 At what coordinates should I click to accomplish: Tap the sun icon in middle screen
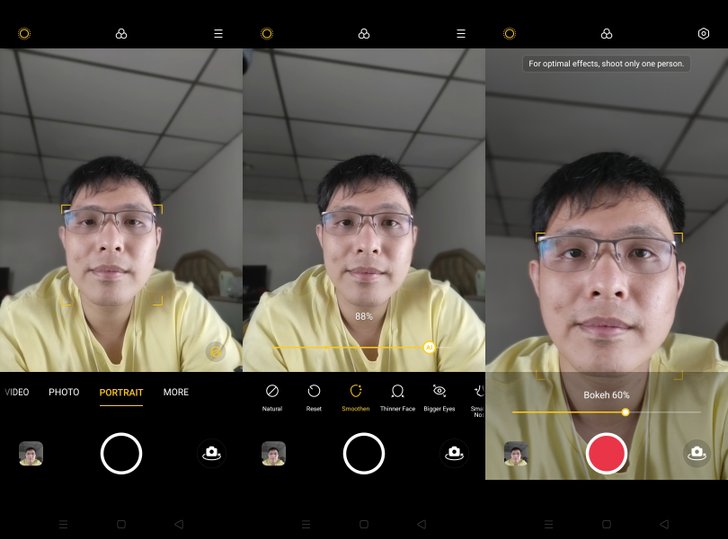click(x=266, y=33)
